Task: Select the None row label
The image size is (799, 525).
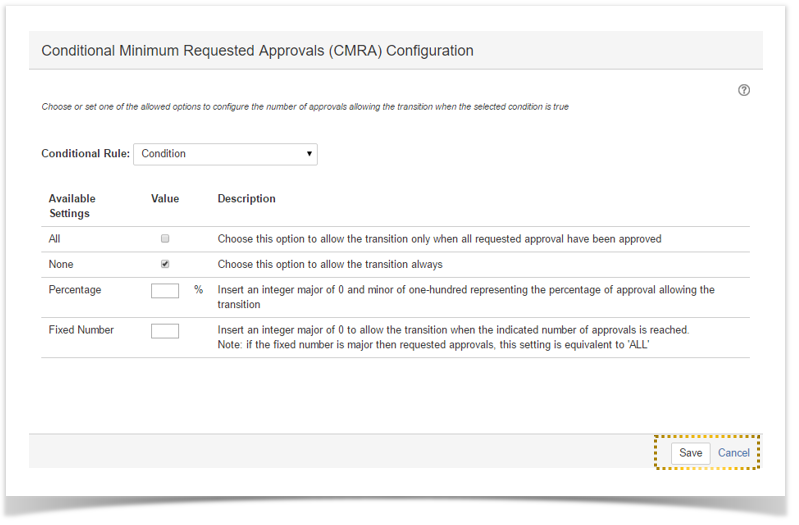Action: click(x=61, y=265)
